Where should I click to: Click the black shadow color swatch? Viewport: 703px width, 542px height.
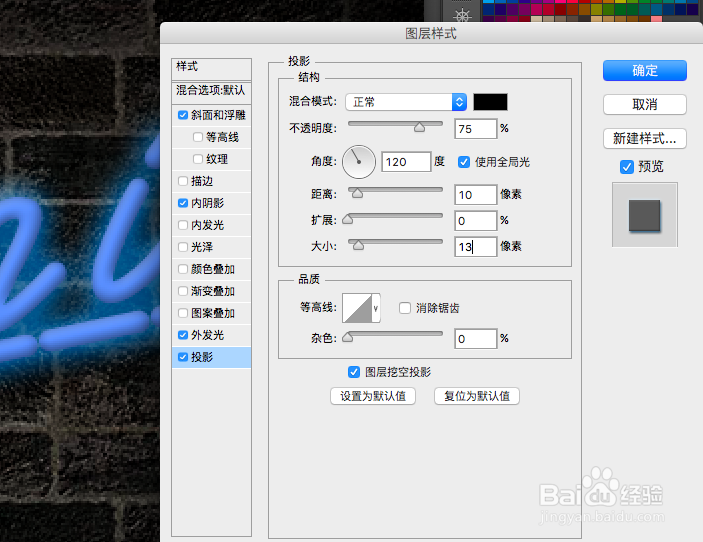click(x=490, y=102)
